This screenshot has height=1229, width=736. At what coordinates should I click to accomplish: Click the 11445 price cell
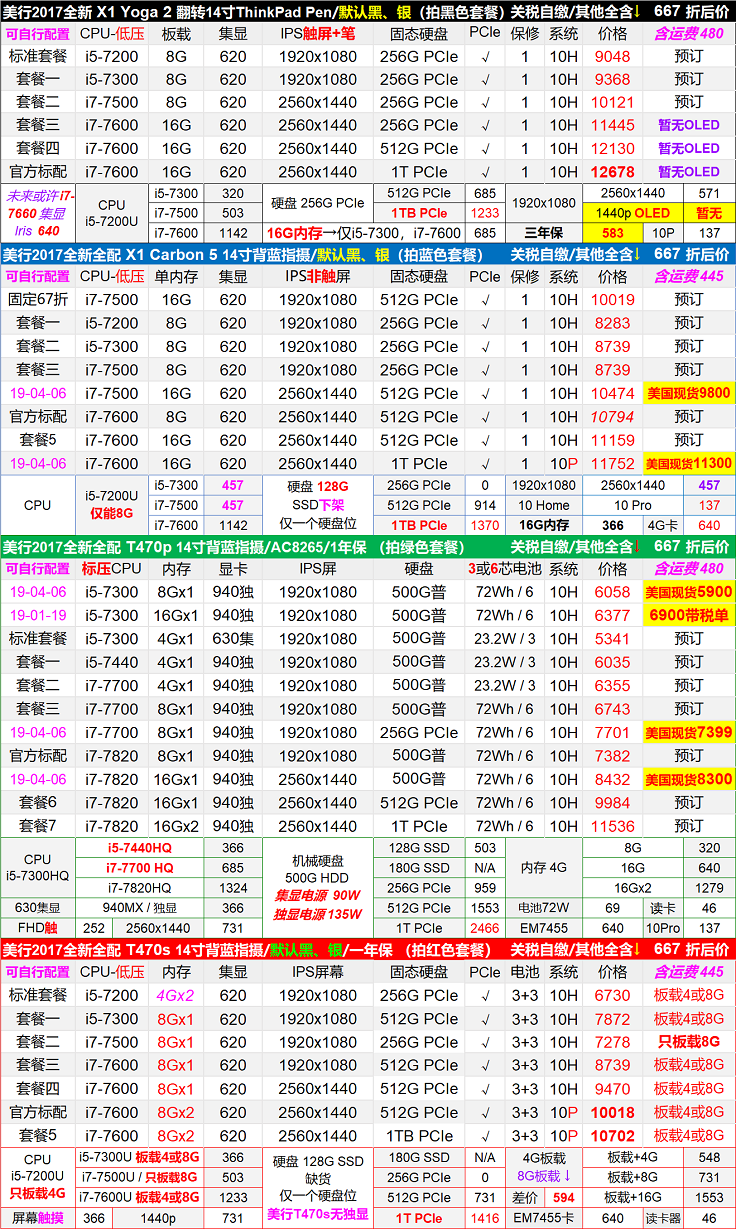point(612,125)
